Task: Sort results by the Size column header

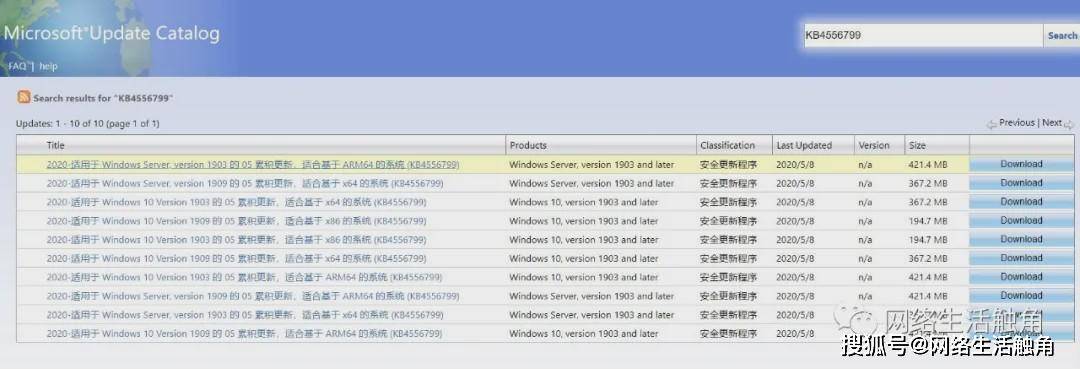Action: [917, 145]
